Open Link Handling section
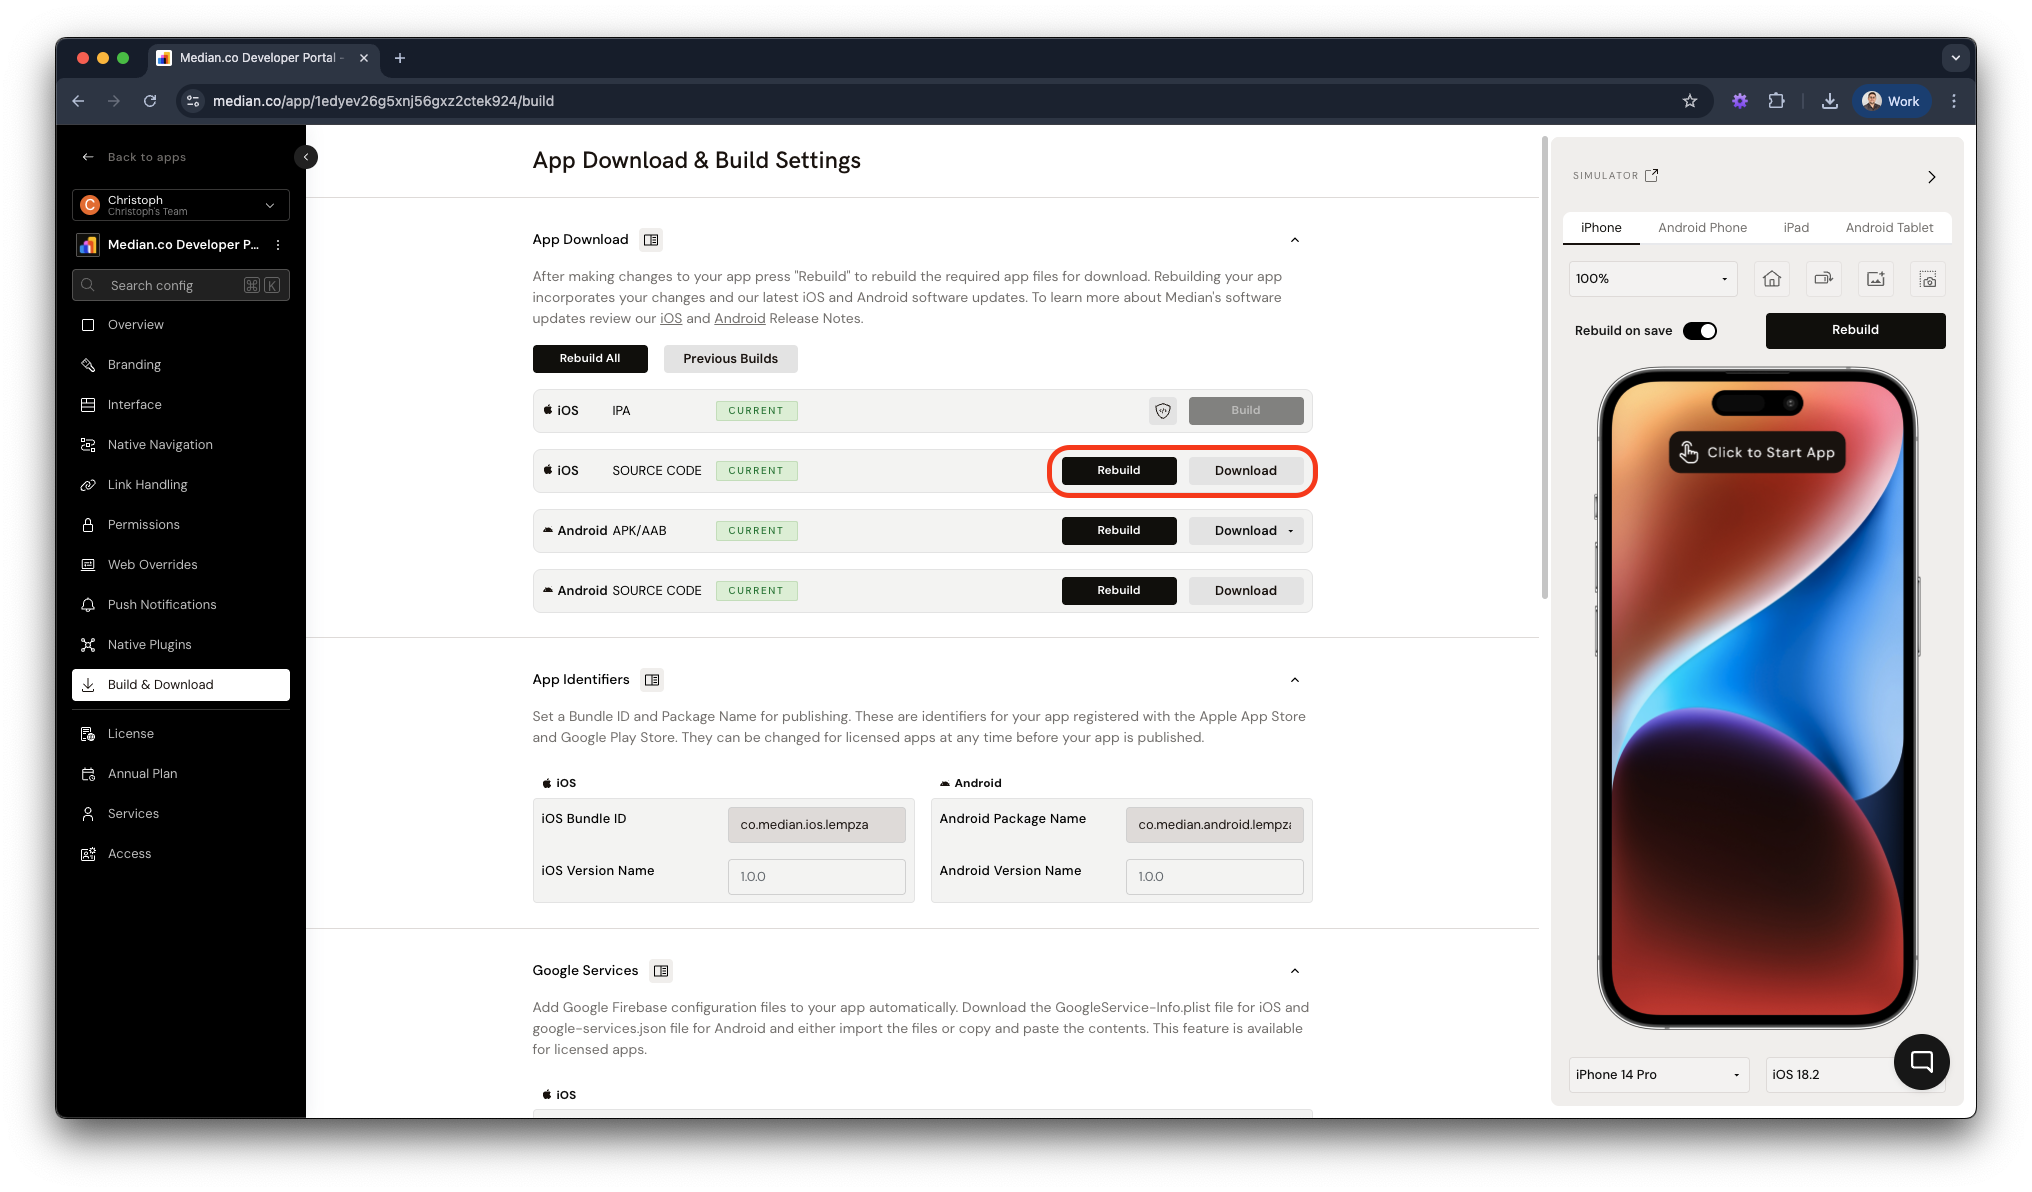The width and height of the screenshot is (2032, 1192). 180,485
